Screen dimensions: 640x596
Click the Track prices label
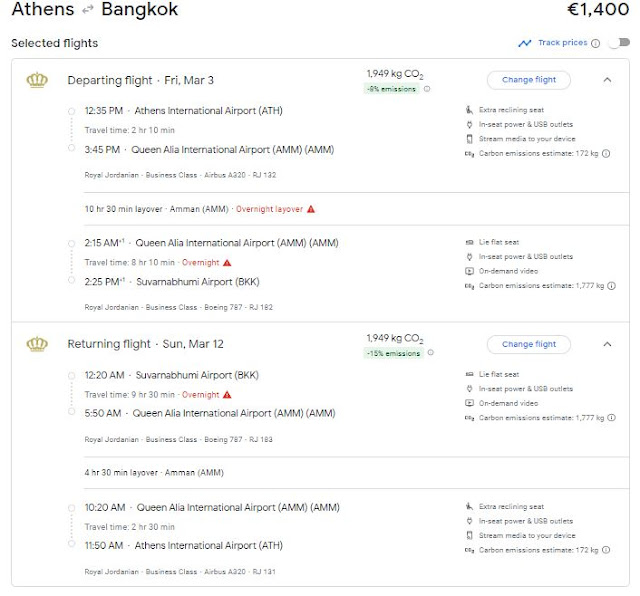click(563, 43)
